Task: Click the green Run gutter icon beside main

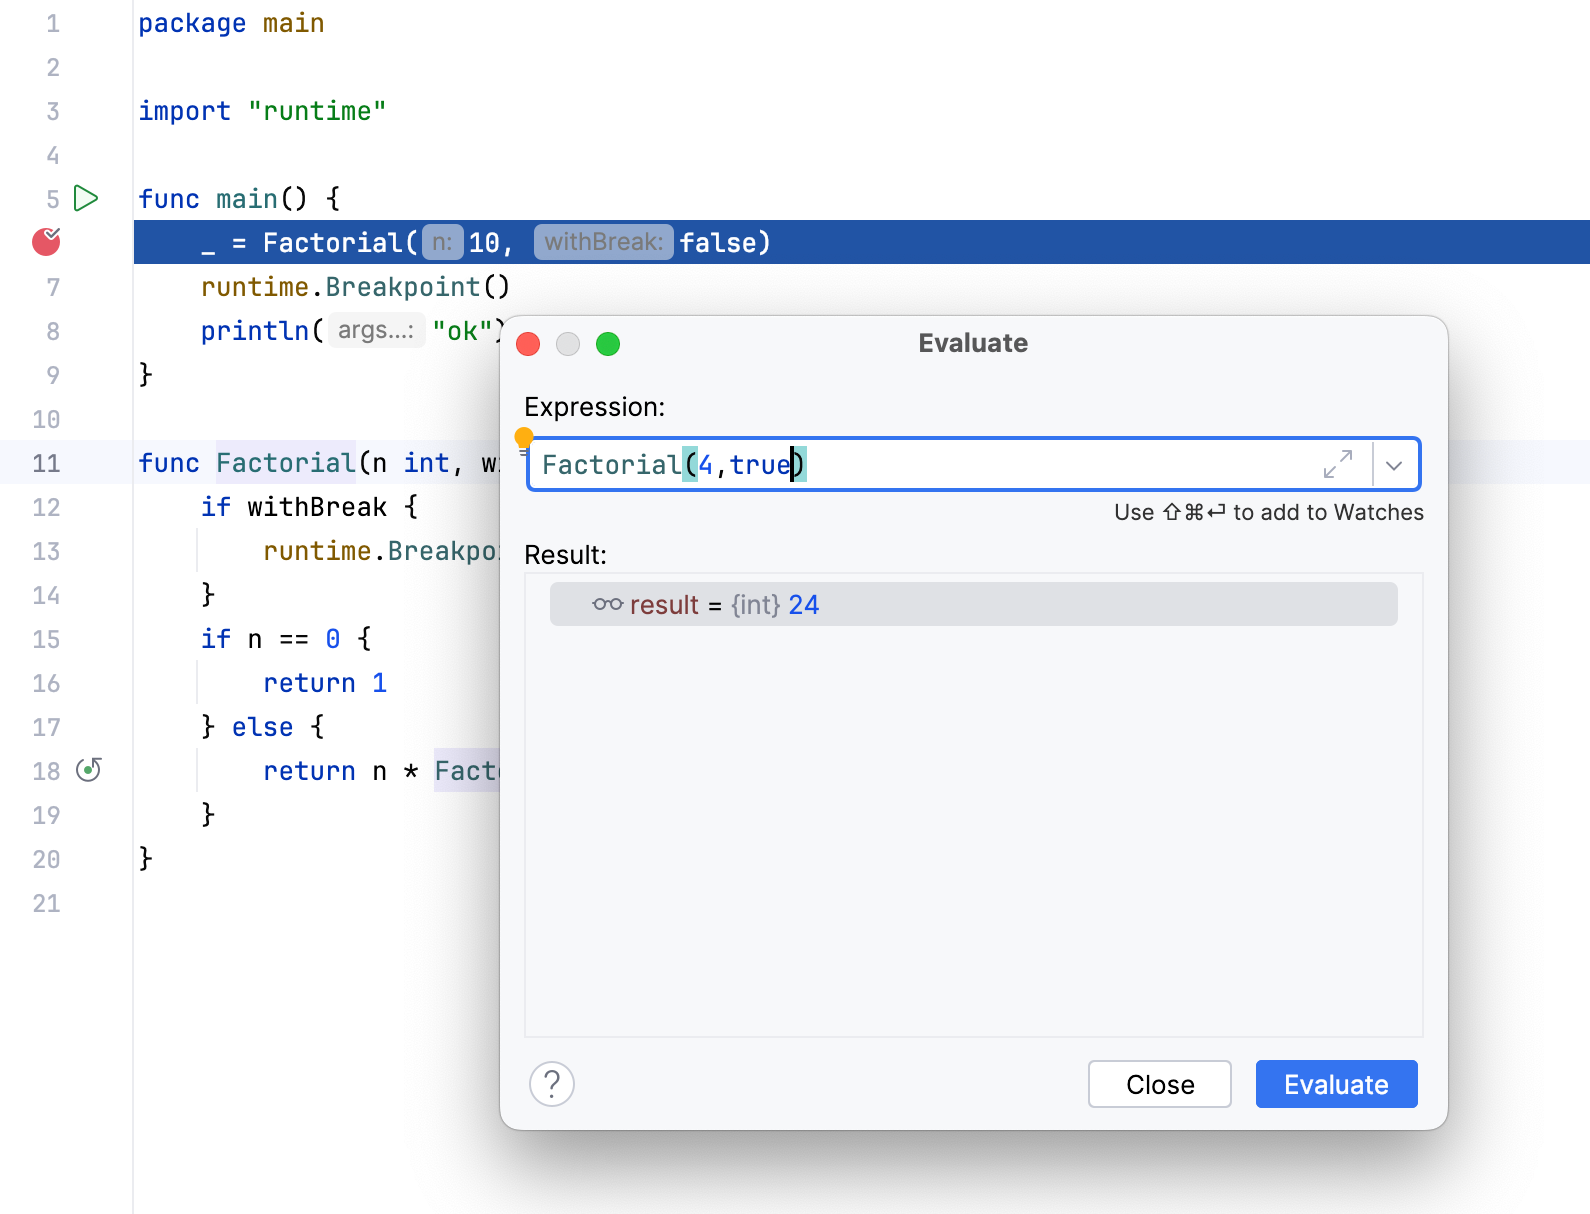Action: coord(87,198)
